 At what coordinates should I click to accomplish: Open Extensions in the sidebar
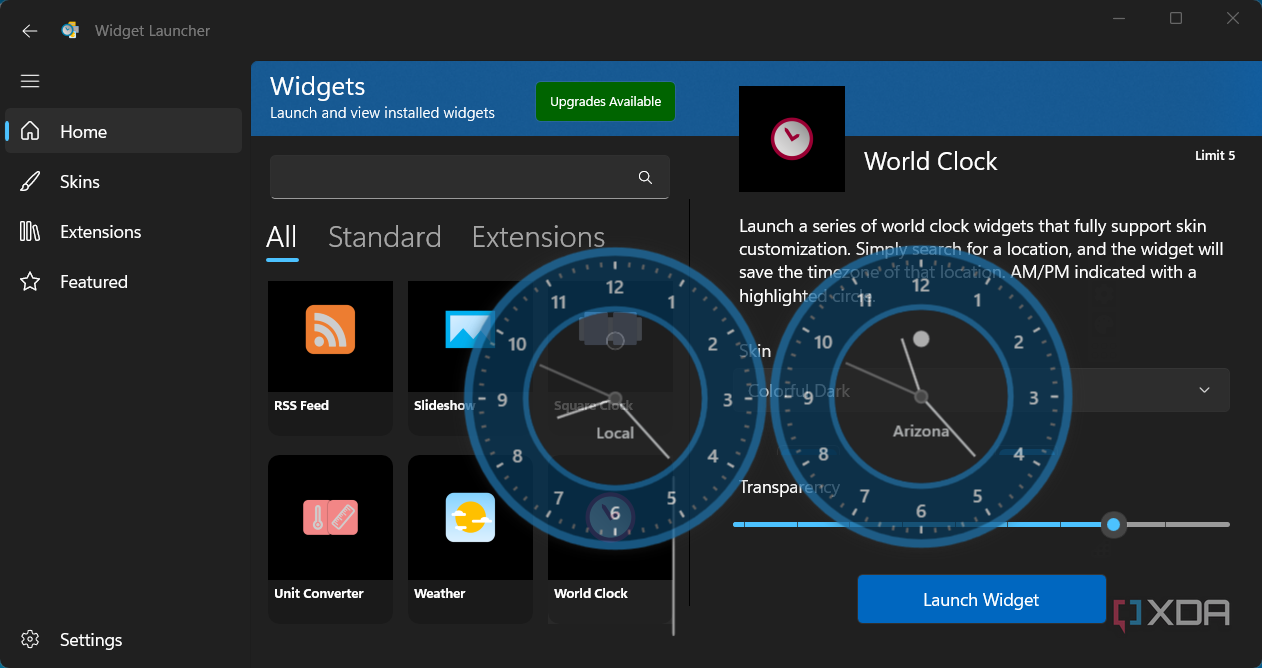tap(100, 232)
